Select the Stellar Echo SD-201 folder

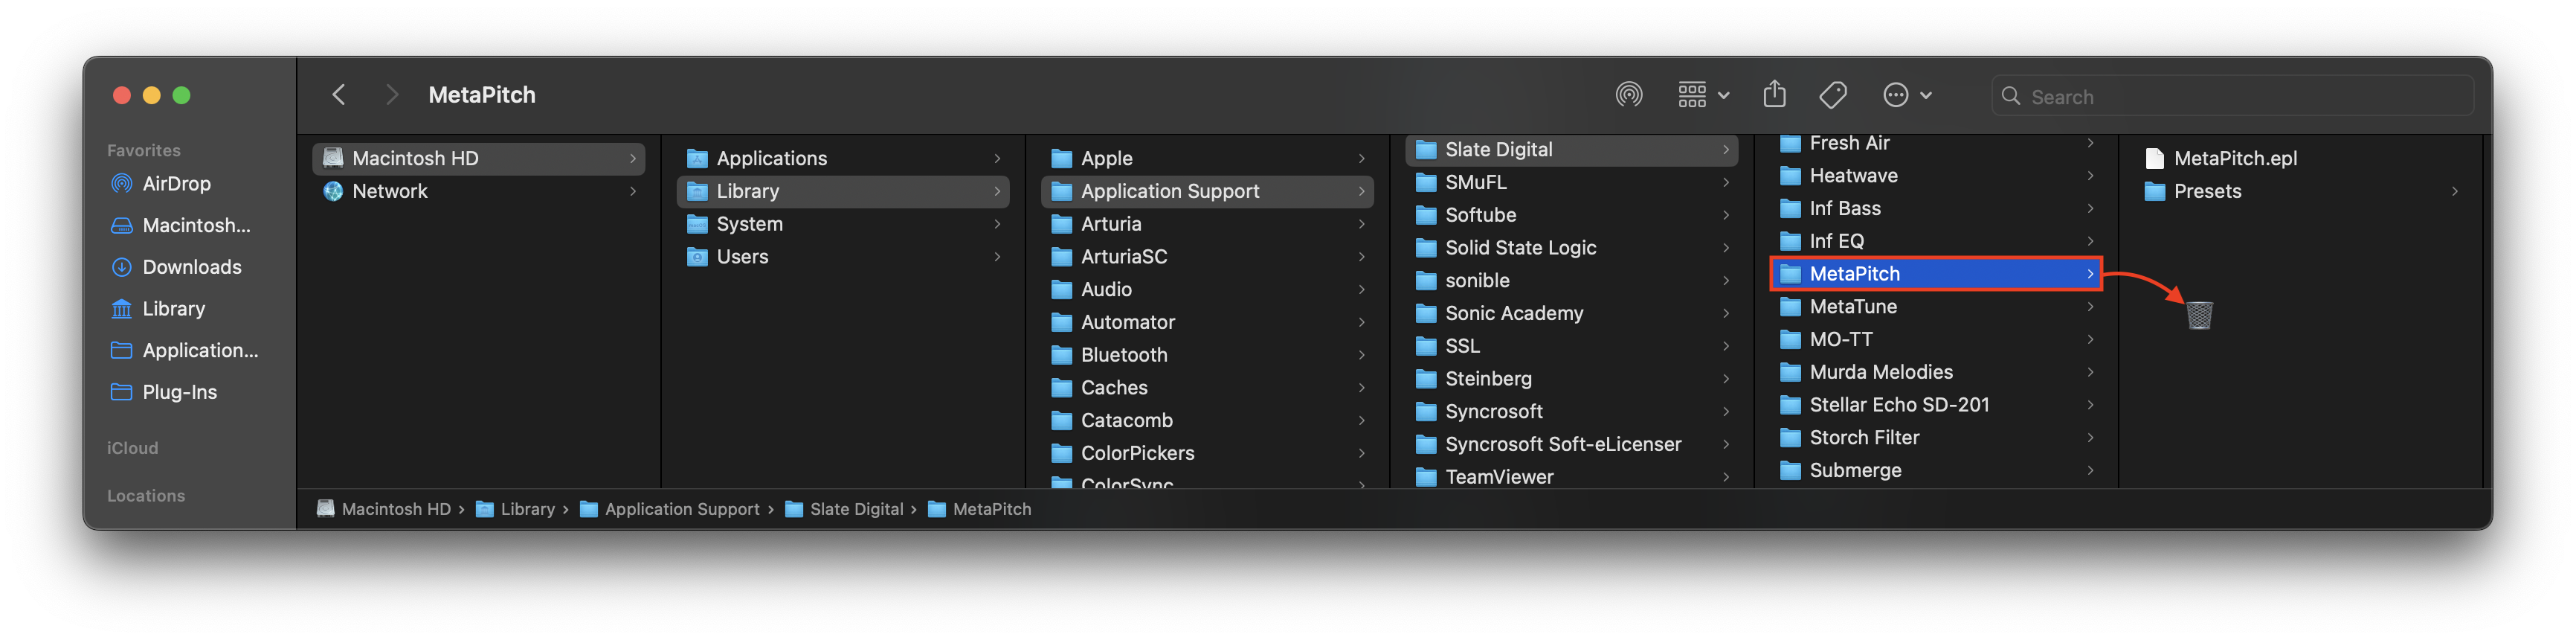tap(1934, 405)
